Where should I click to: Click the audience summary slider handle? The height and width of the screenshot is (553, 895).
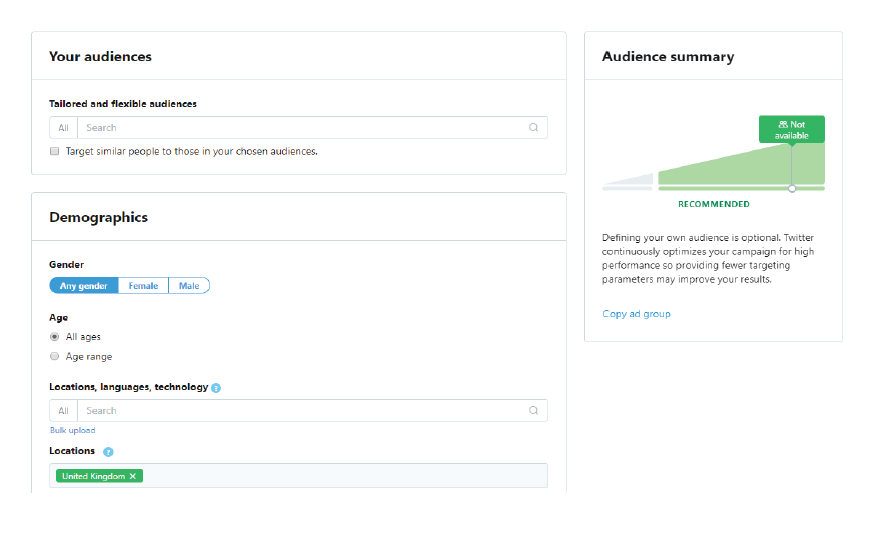point(792,188)
